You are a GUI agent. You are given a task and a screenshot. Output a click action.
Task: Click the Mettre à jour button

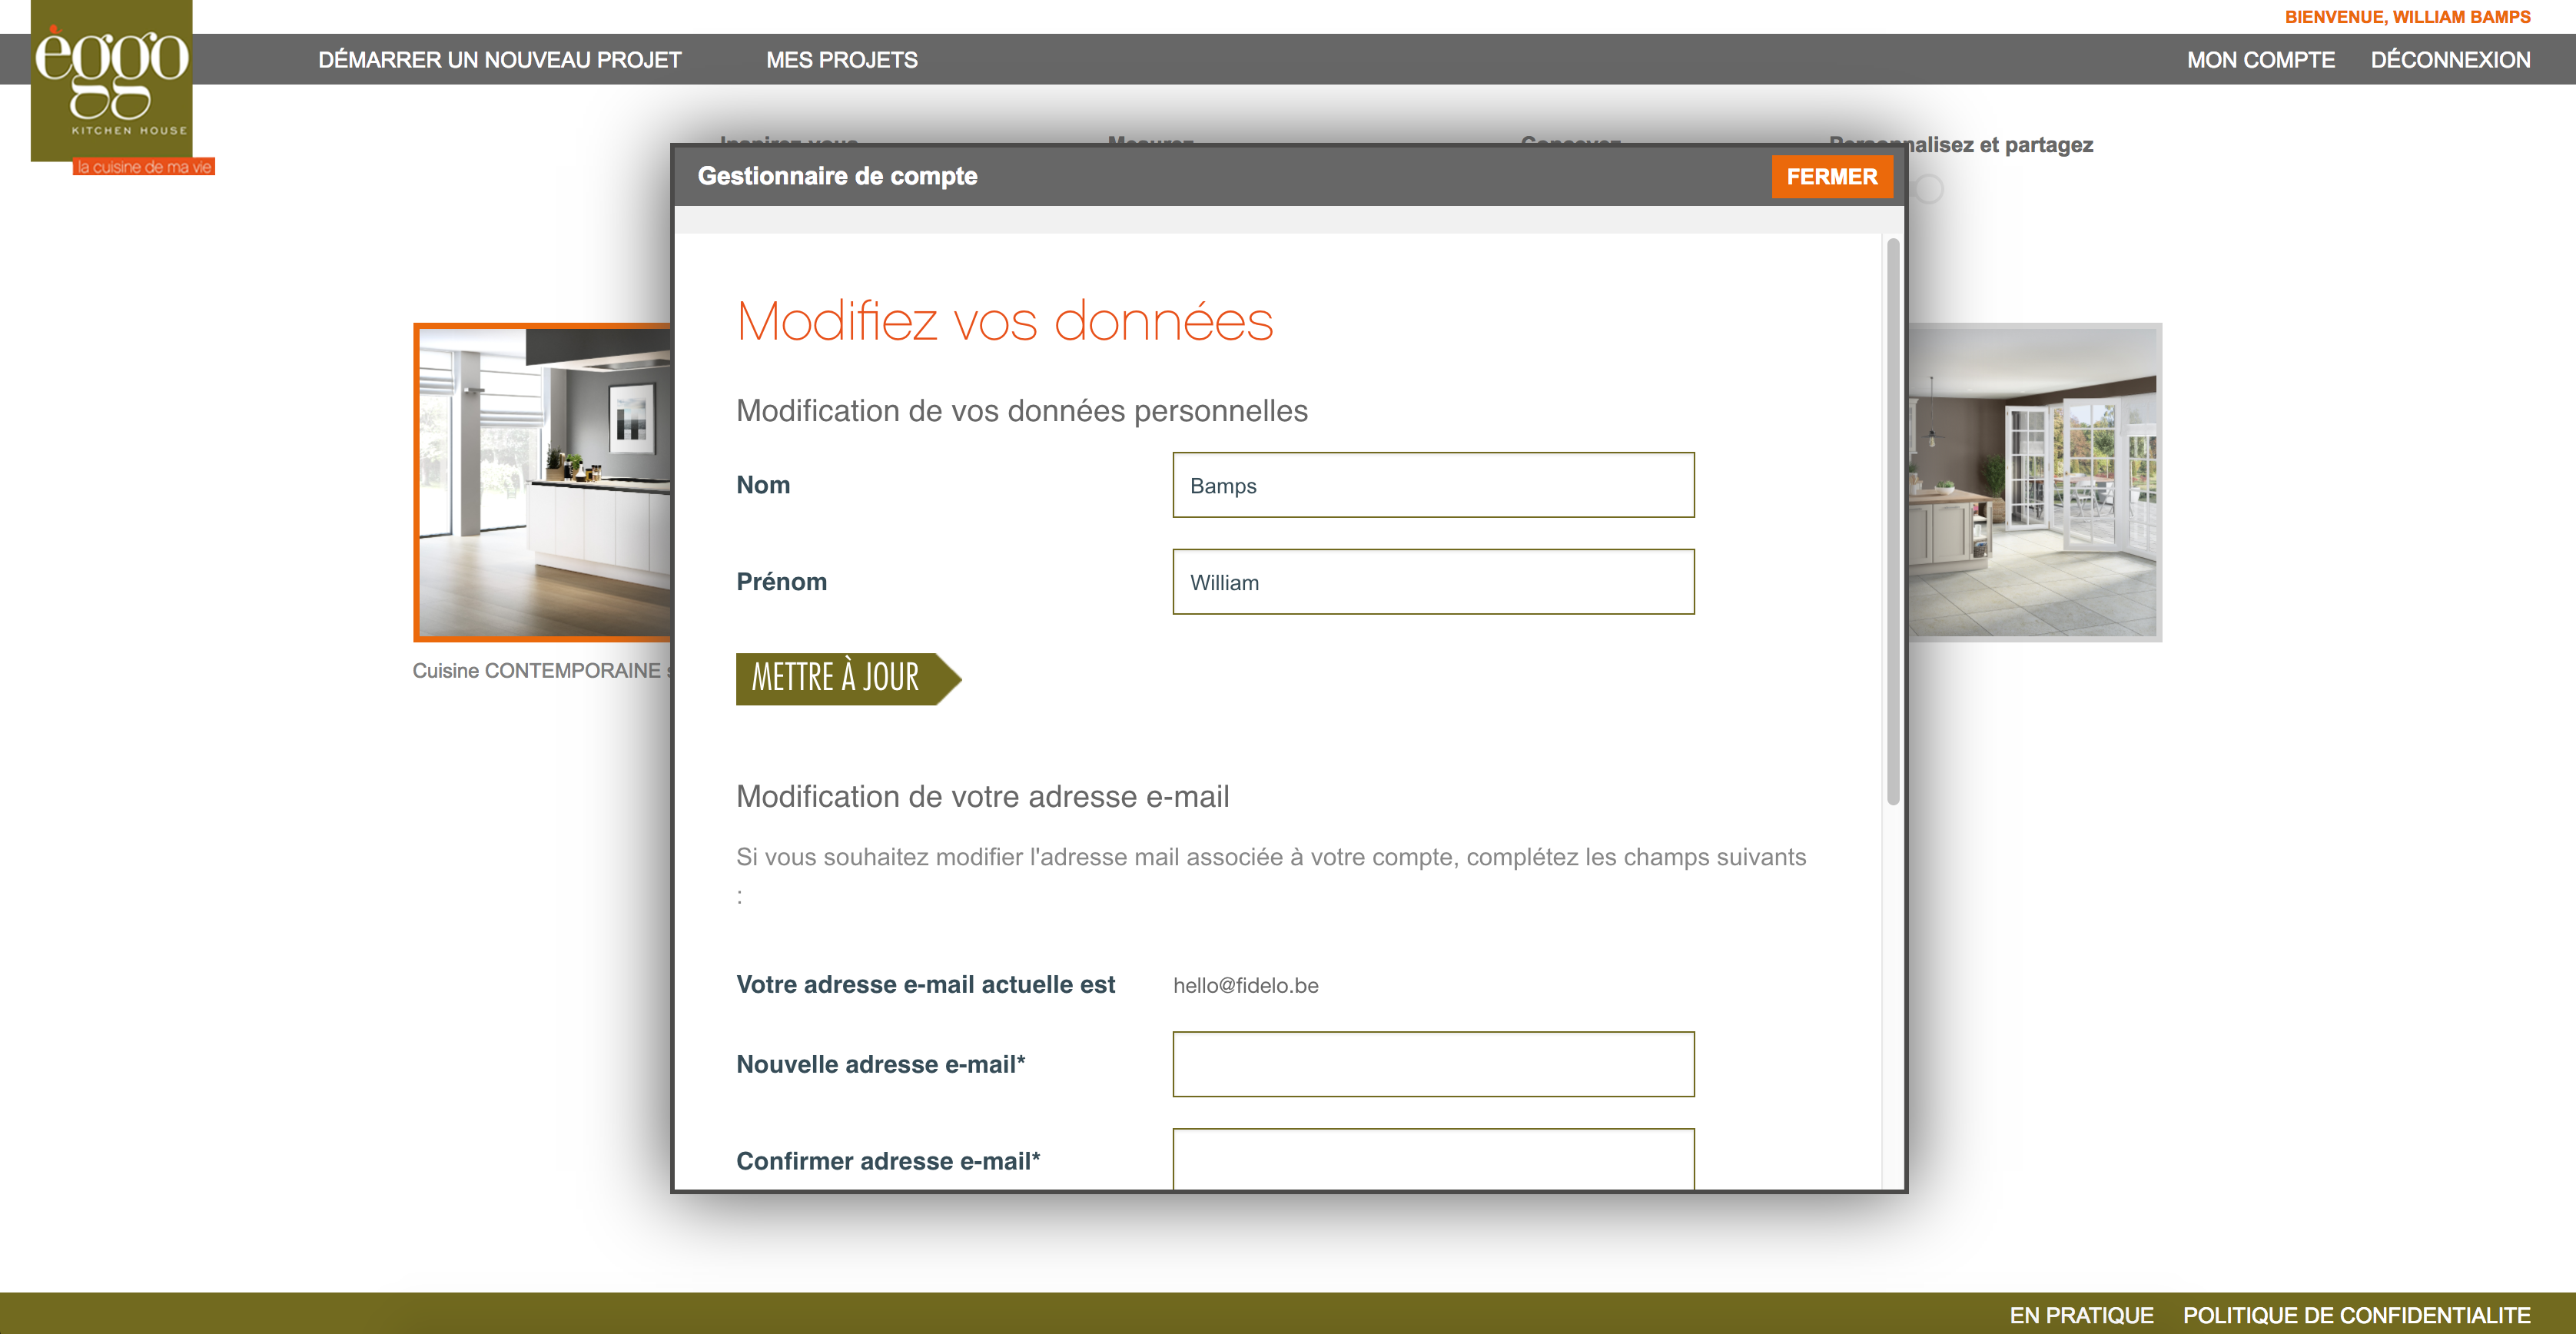tap(848, 679)
